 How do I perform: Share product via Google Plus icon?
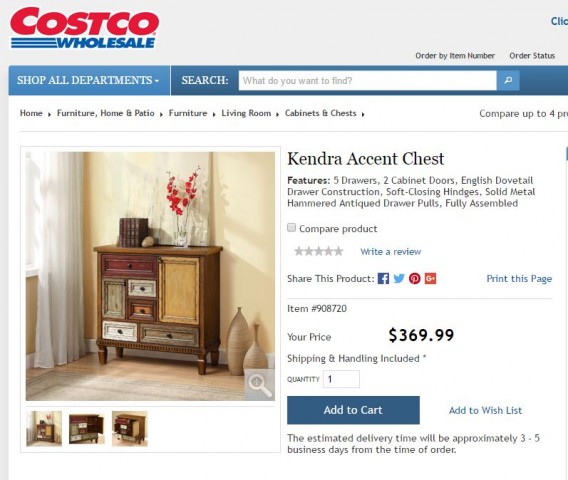(x=430, y=279)
